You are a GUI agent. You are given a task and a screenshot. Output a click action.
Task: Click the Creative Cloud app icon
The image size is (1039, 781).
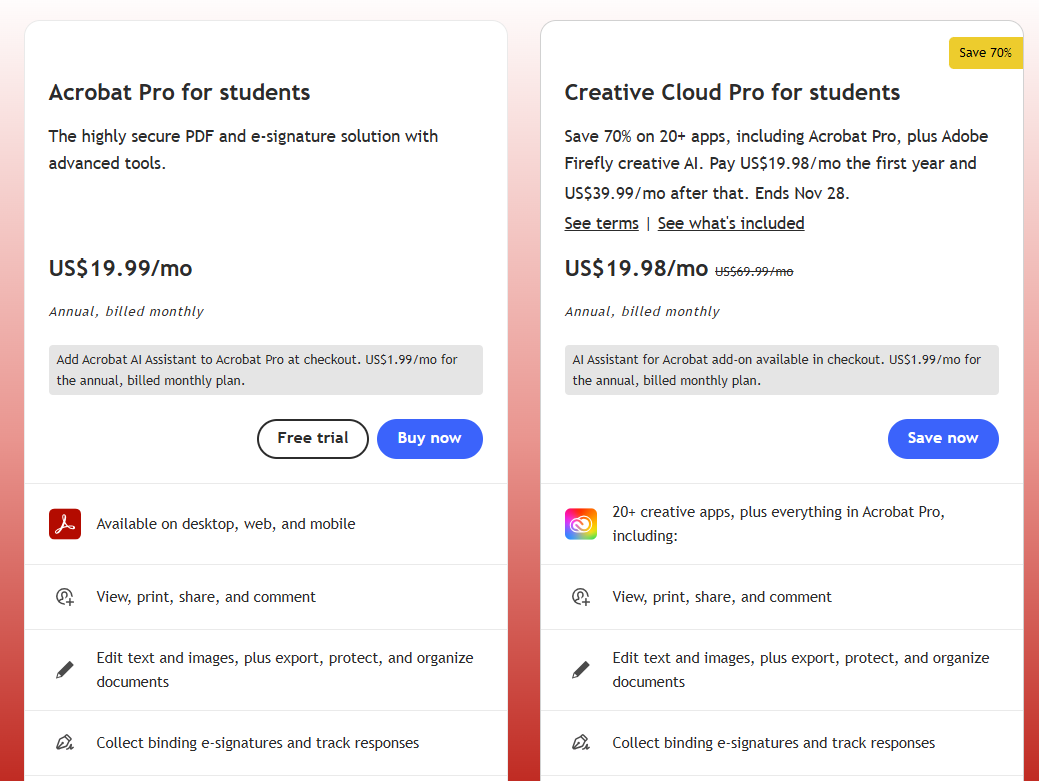click(x=580, y=523)
